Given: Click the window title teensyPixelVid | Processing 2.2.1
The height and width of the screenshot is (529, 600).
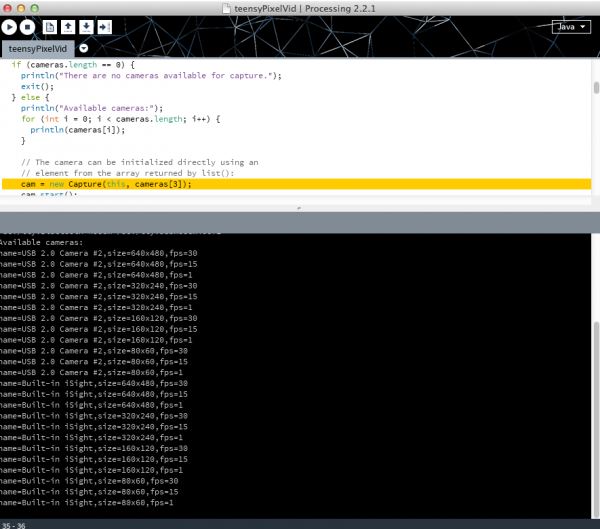Looking at the screenshot, I should [x=300, y=7].
